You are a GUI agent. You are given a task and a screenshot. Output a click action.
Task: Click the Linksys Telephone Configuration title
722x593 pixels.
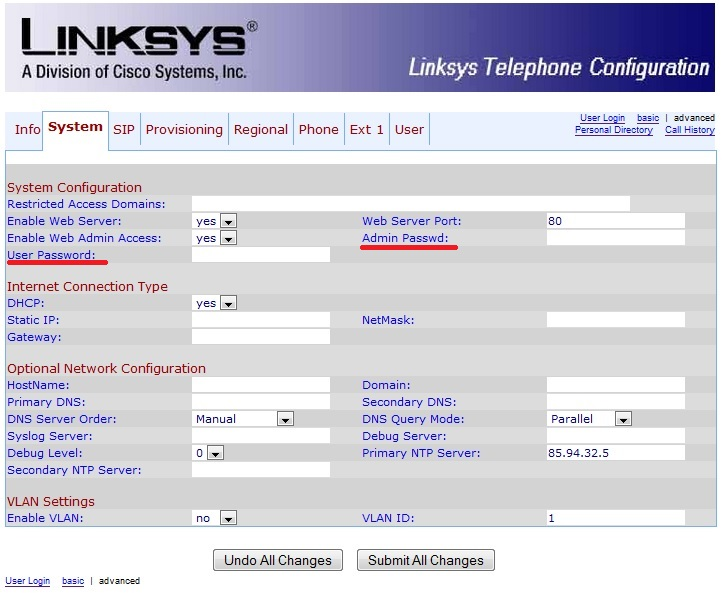tap(559, 67)
